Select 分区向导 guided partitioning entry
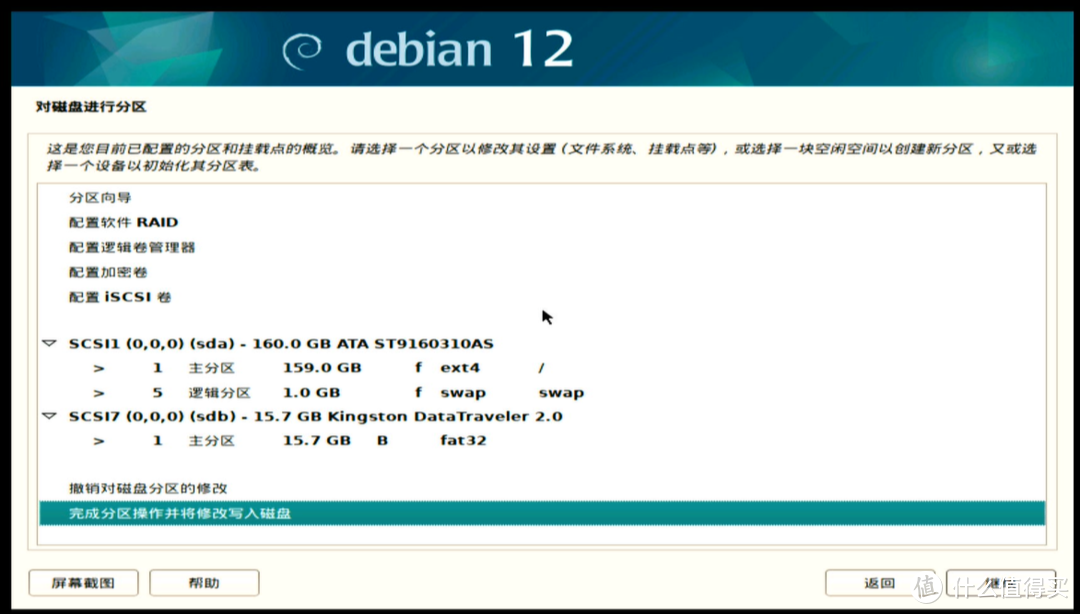Image resolution: width=1080 pixels, height=614 pixels. [100, 198]
